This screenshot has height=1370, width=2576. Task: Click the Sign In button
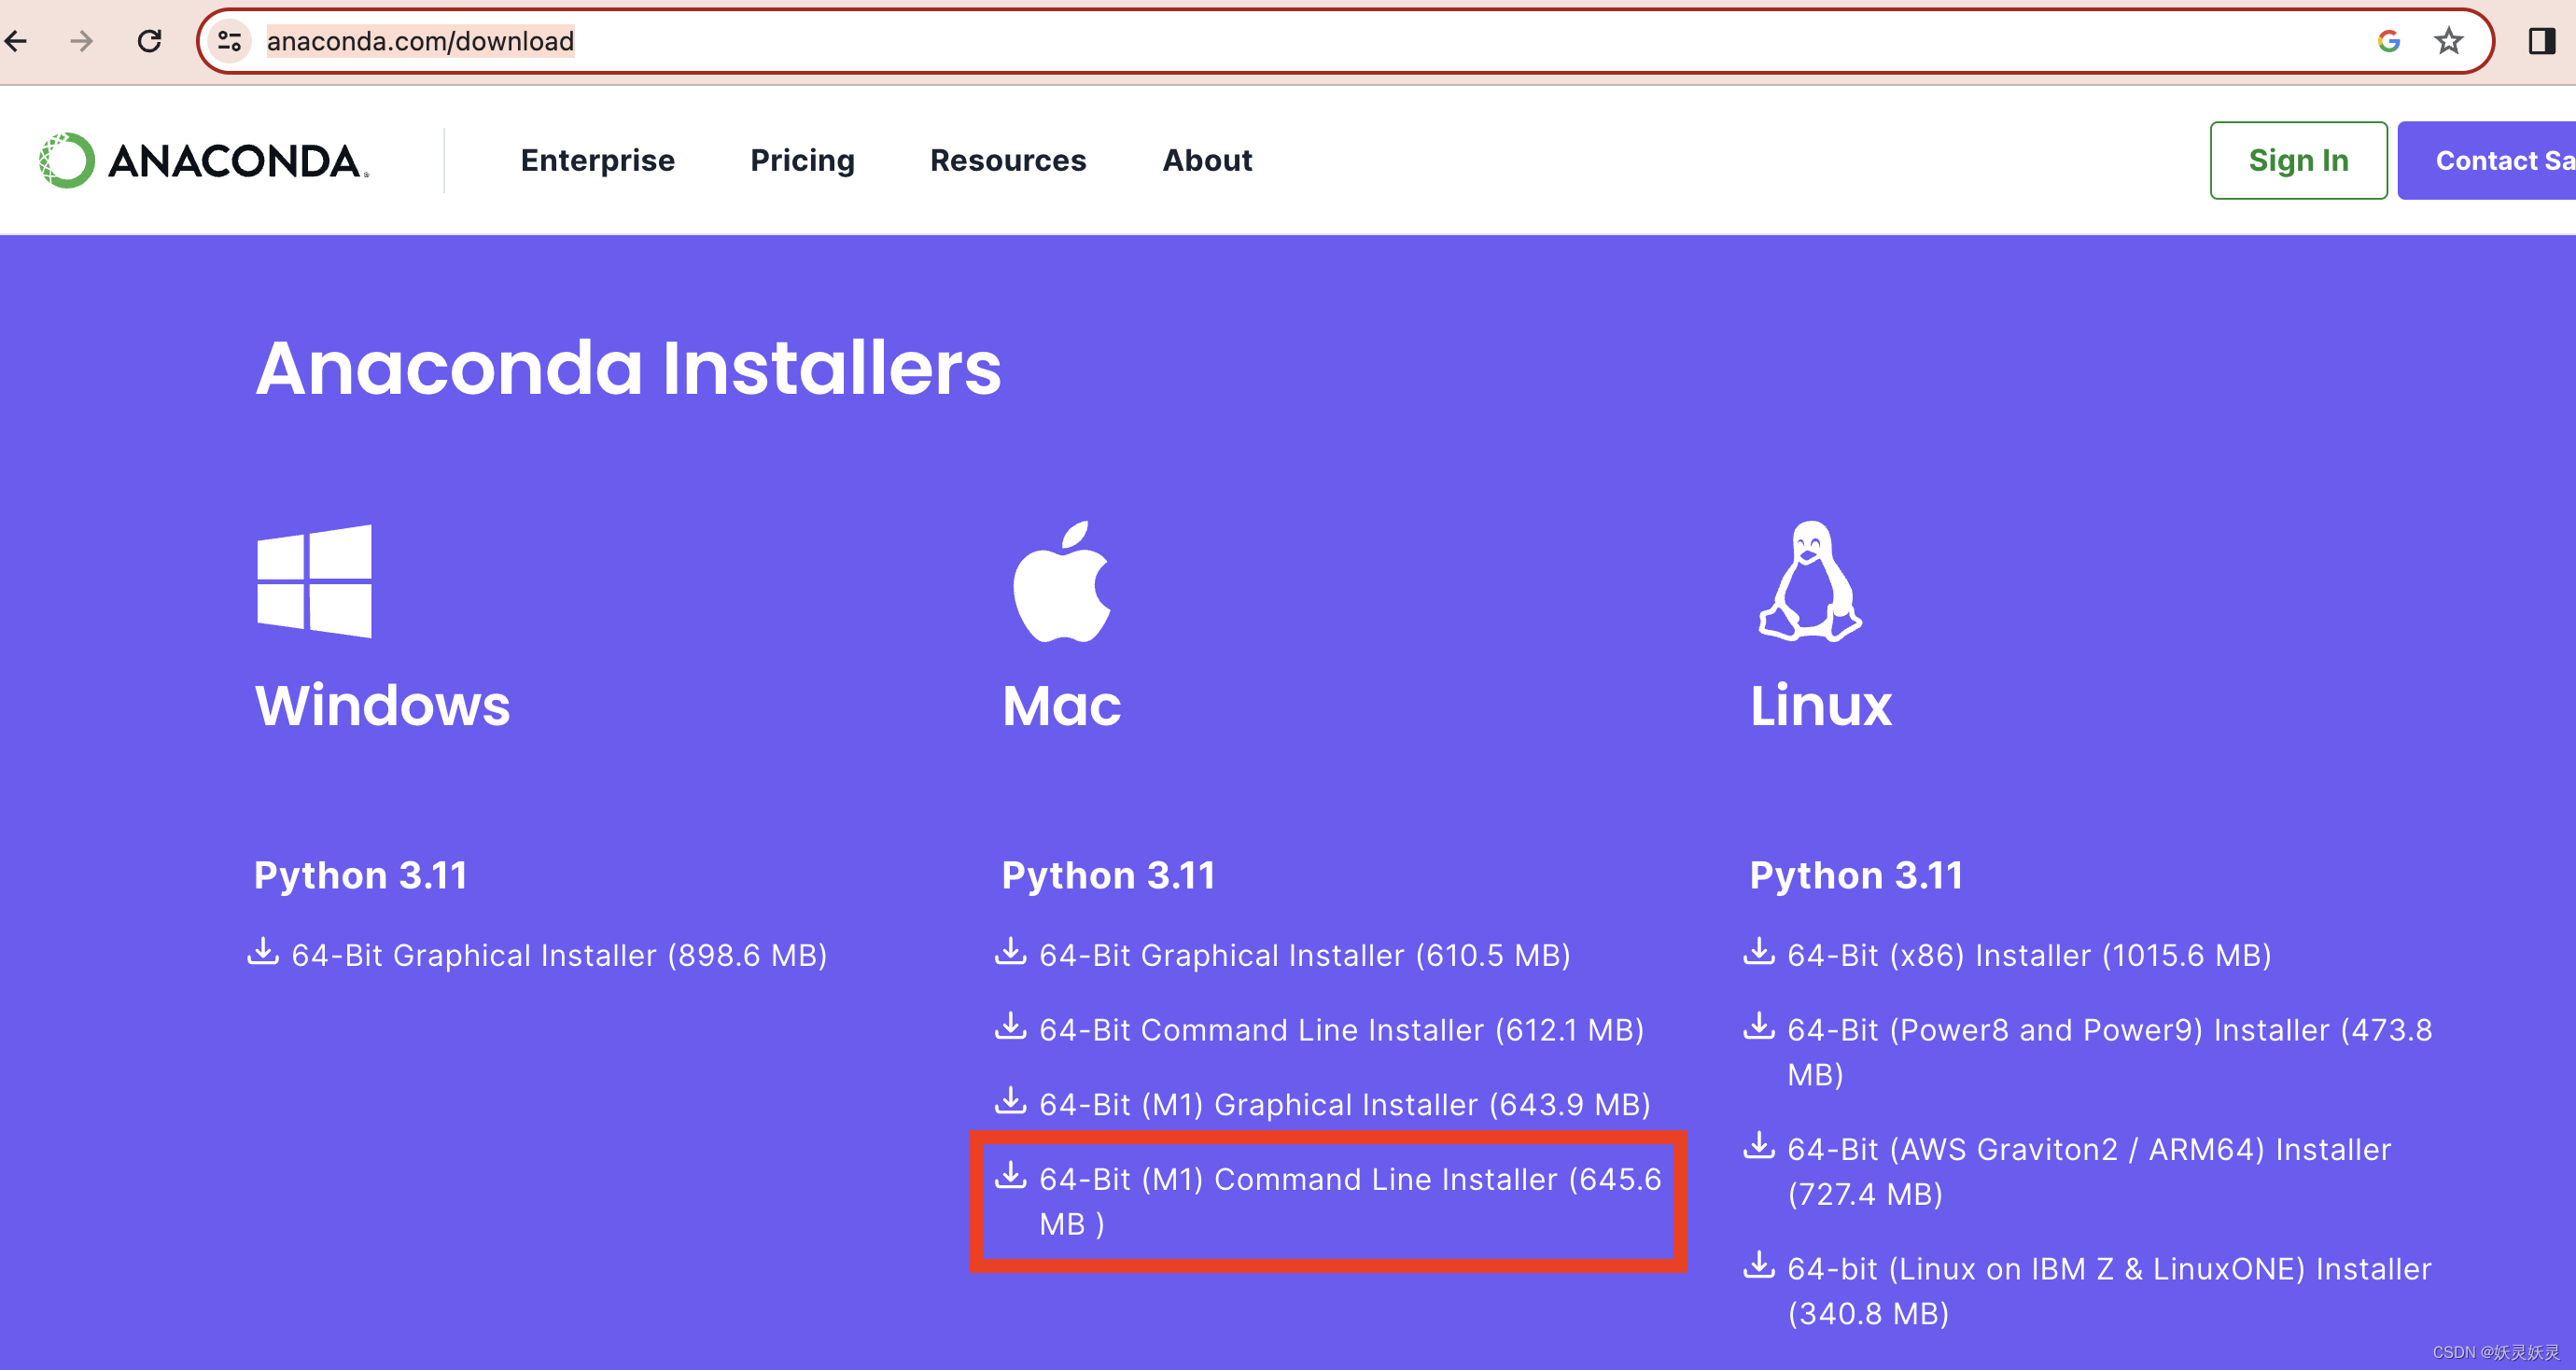tap(2297, 160)
